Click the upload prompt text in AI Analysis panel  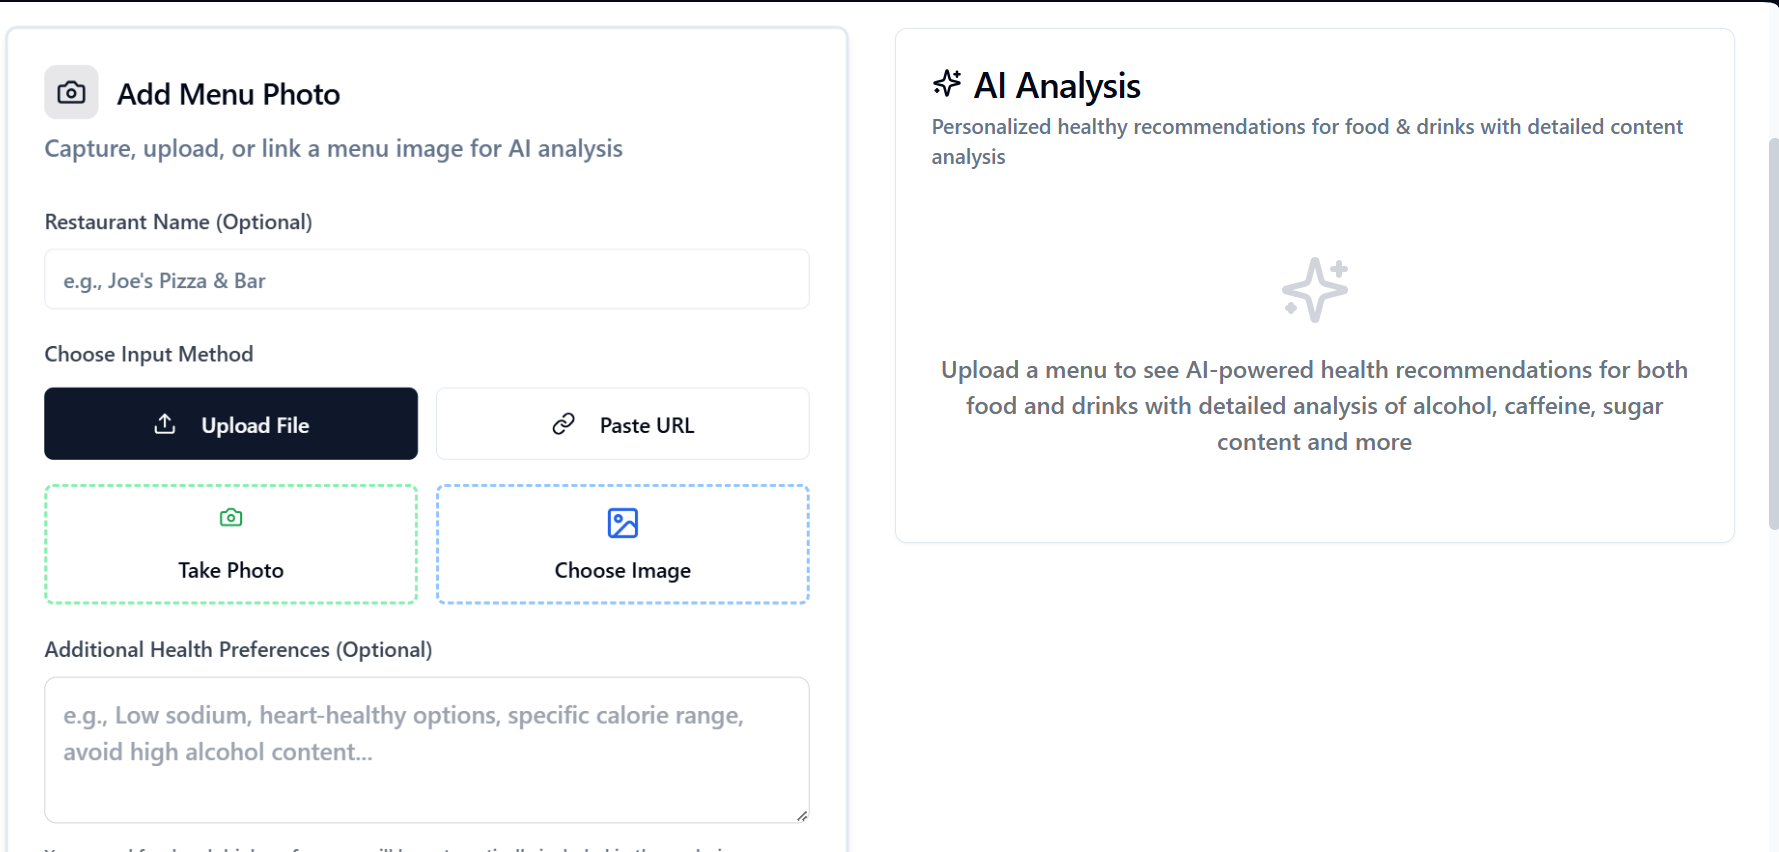pyautogui.click(x=1313, y=405)
